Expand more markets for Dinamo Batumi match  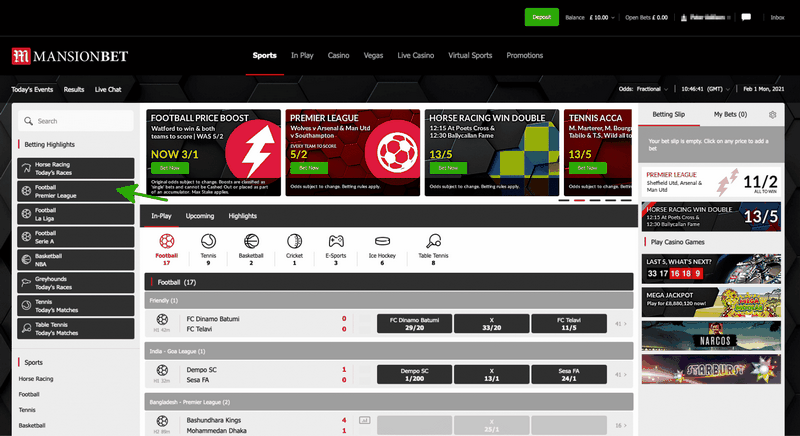pos(620,323)
